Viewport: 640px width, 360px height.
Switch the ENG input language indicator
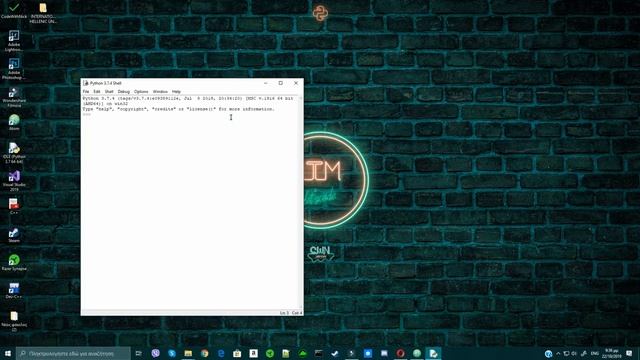coord(595,353)
